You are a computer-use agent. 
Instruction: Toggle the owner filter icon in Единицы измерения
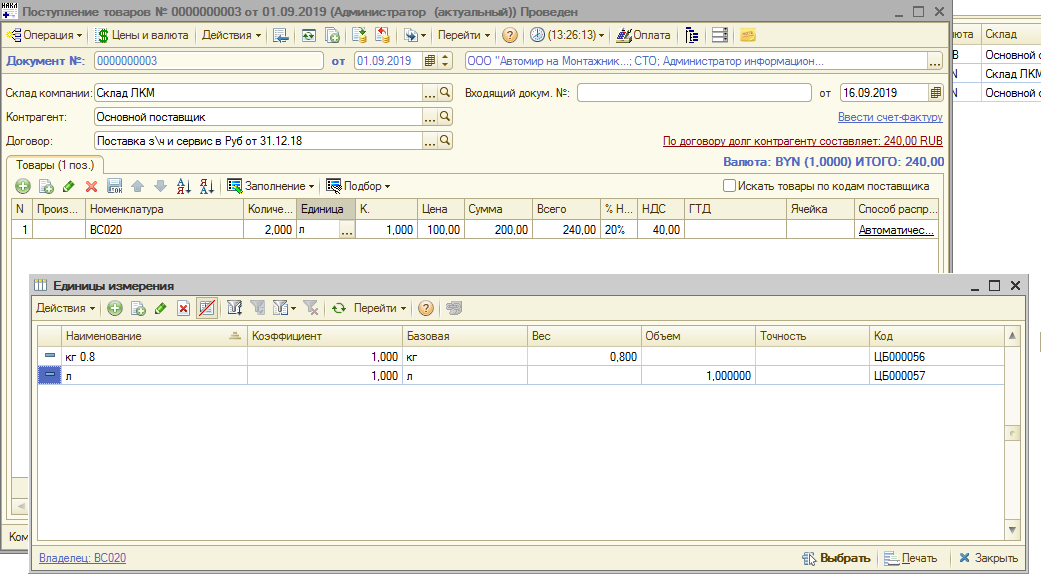point(207,308)
